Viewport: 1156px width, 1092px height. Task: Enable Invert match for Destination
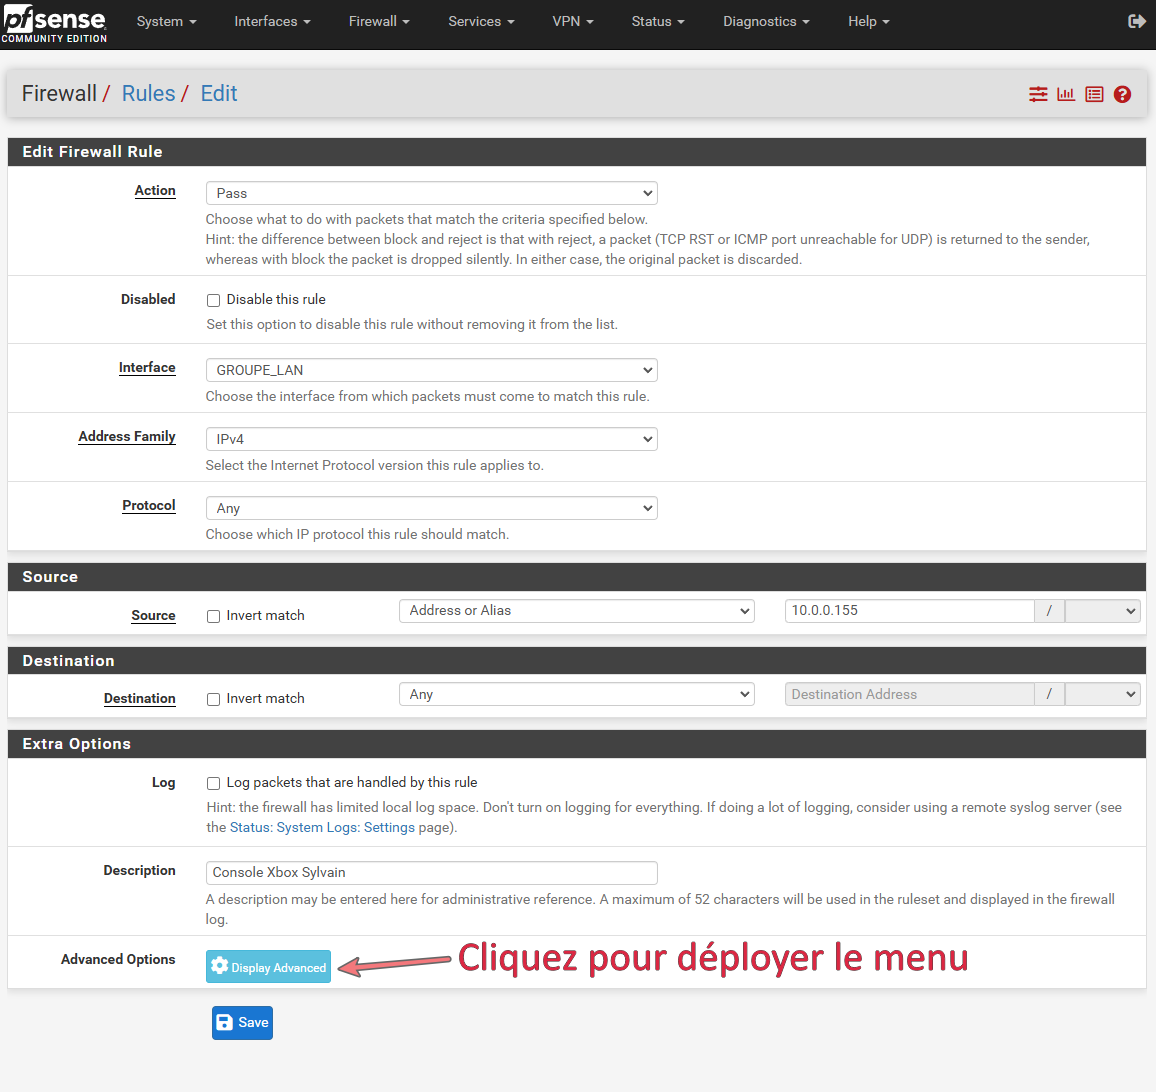coord(213,699)
